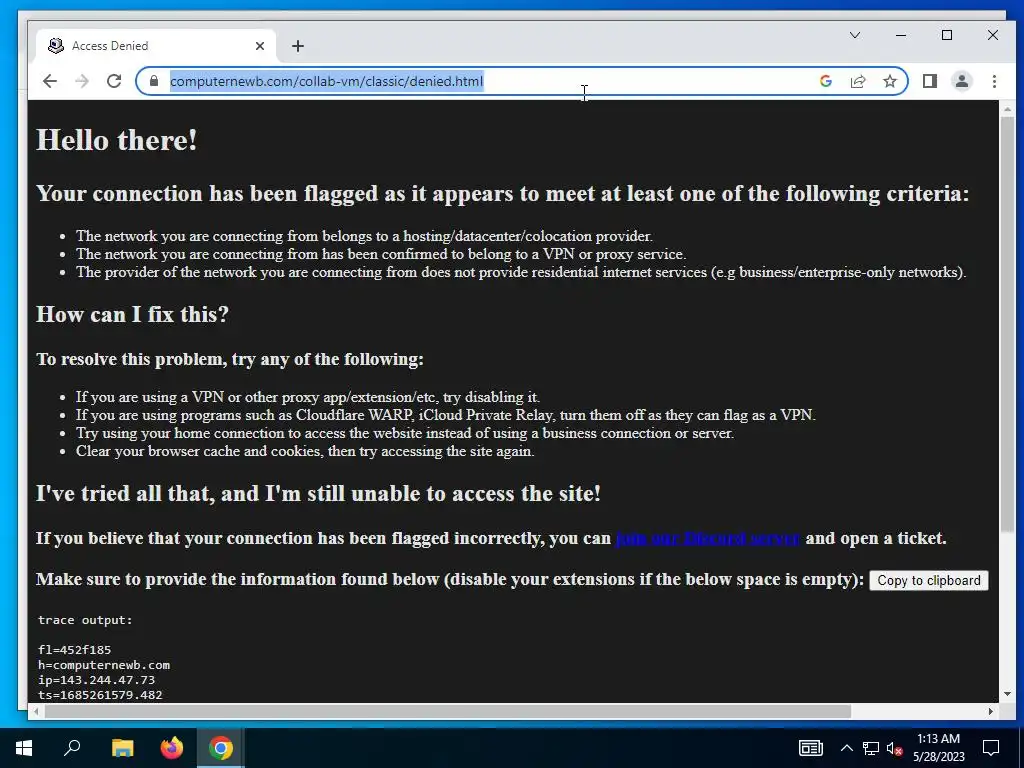Screen dimensions: 1024x768
Task: Click the bullet about using home connection
Action: click(405, 434)
